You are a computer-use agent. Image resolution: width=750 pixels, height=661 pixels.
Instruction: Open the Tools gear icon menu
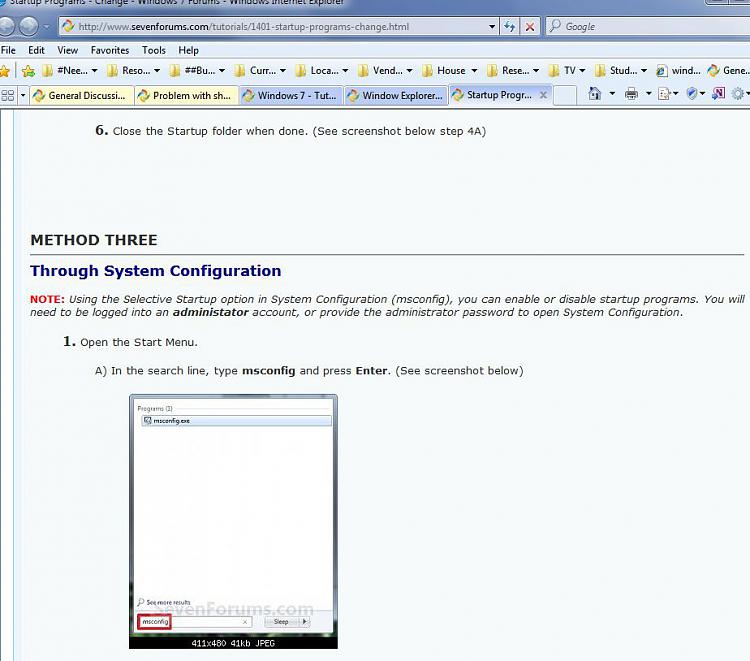[x=740, y=94]
